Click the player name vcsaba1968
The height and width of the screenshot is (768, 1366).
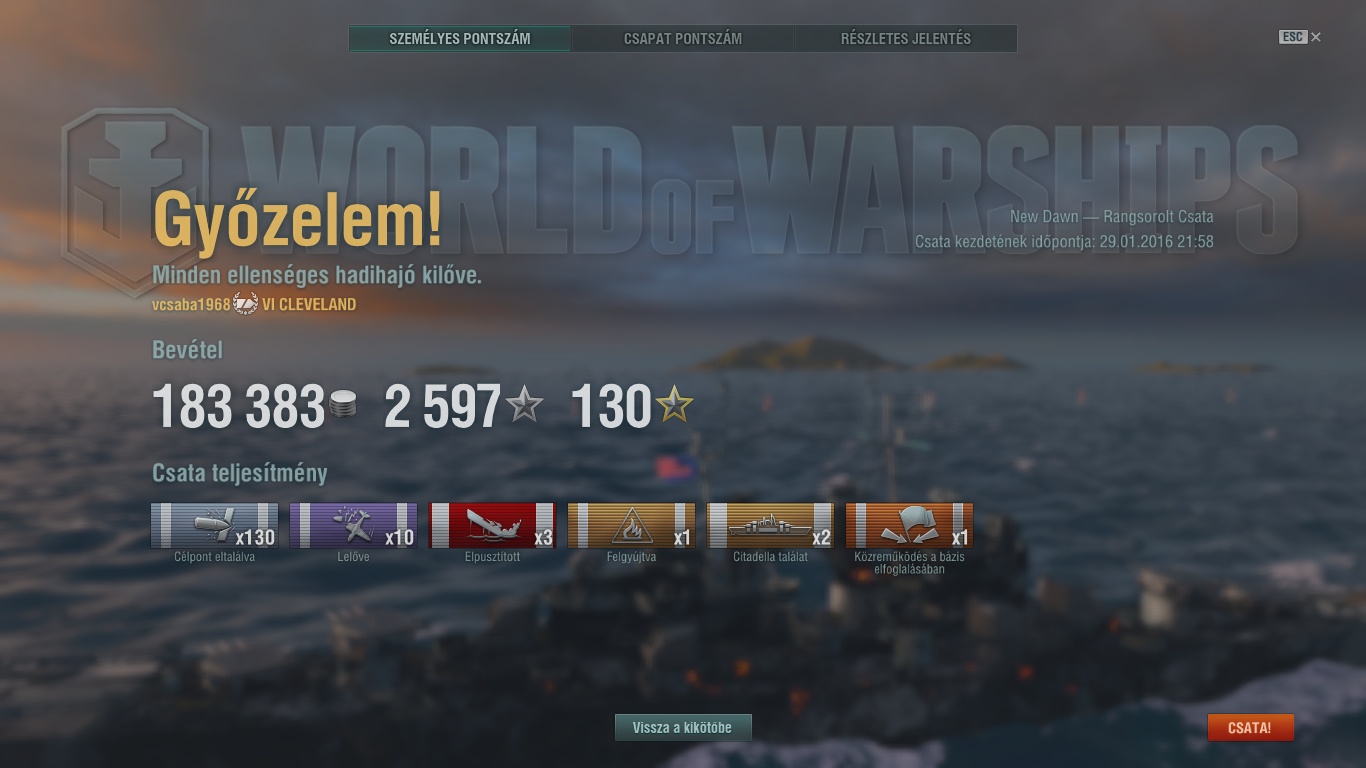(191, 305)
